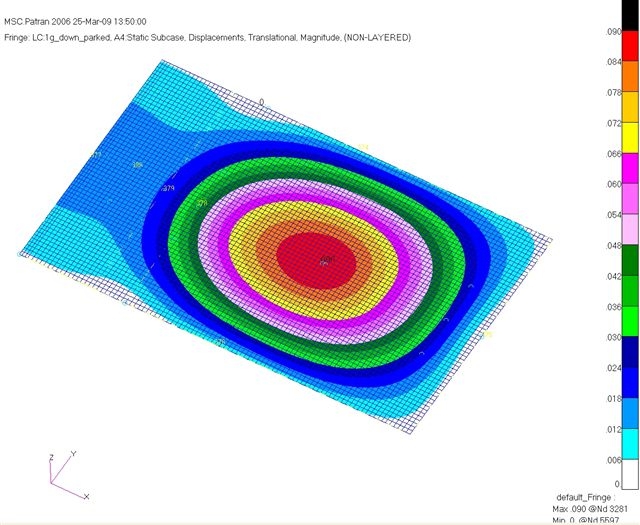640x525 pixels.
Task: Click the white legend swatch above 0
Action: [630, 474]
